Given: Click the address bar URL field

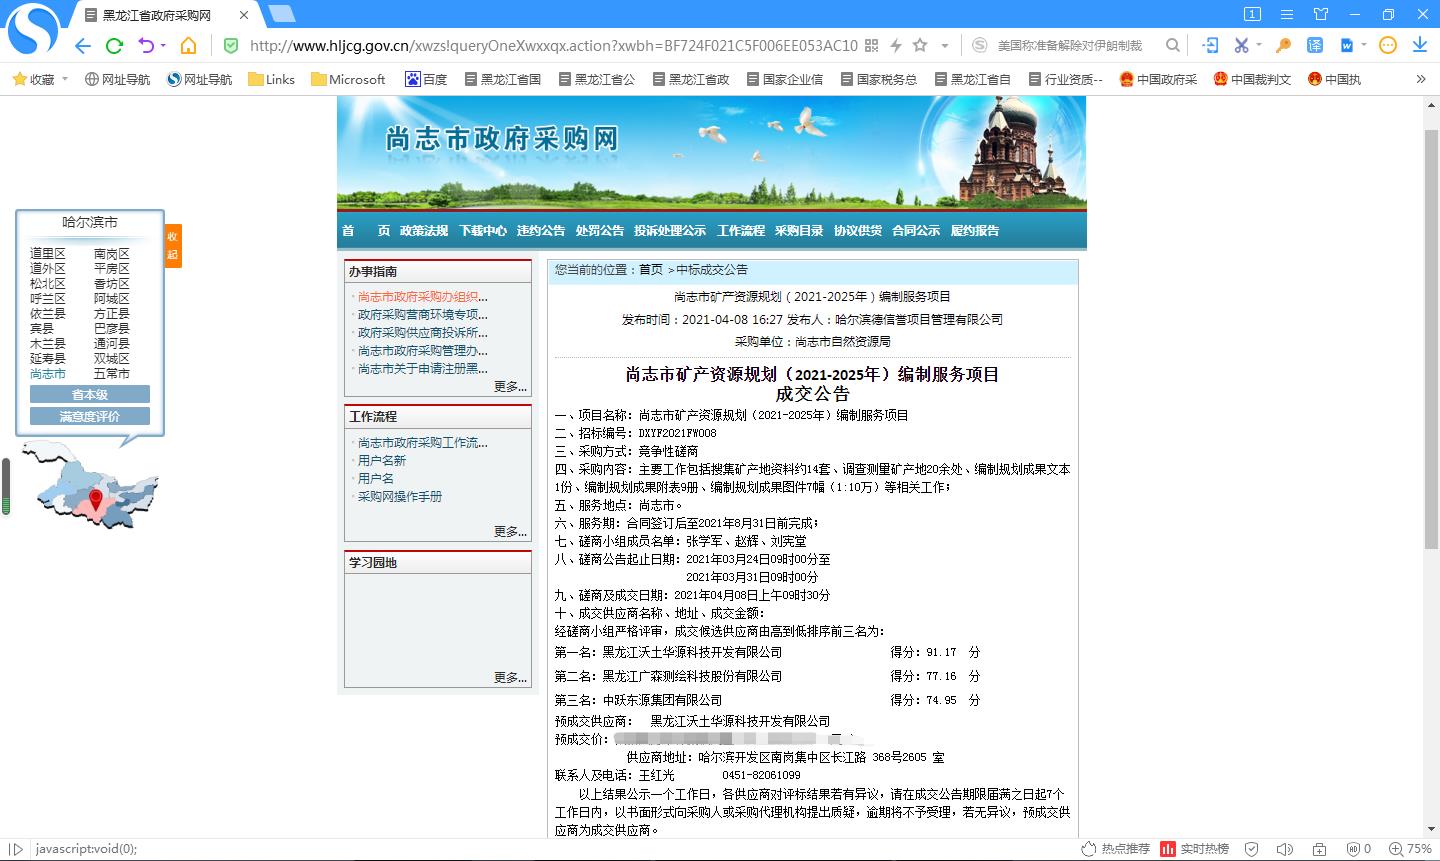Looking at the screenshot, I should [x=550, y=45].
